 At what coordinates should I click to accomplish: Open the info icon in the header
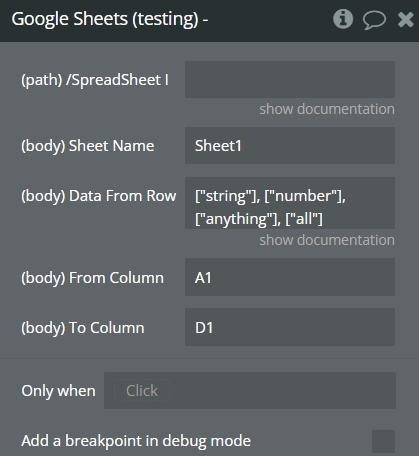coord(343,19)
